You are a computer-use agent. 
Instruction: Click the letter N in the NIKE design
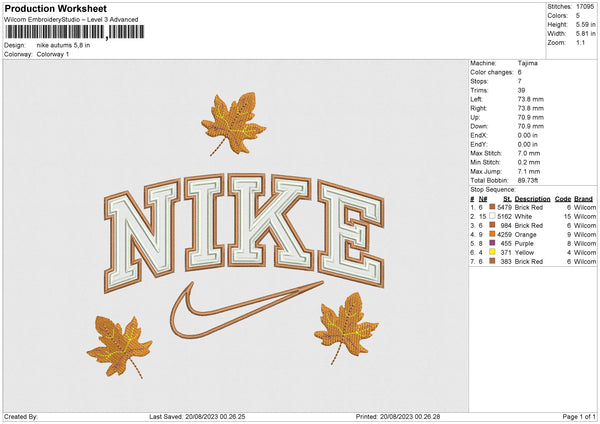click(x=142, y=236)
